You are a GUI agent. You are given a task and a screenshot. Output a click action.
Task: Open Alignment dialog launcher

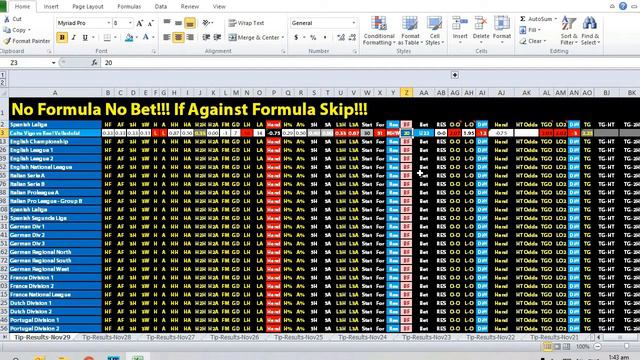point(283,51)
